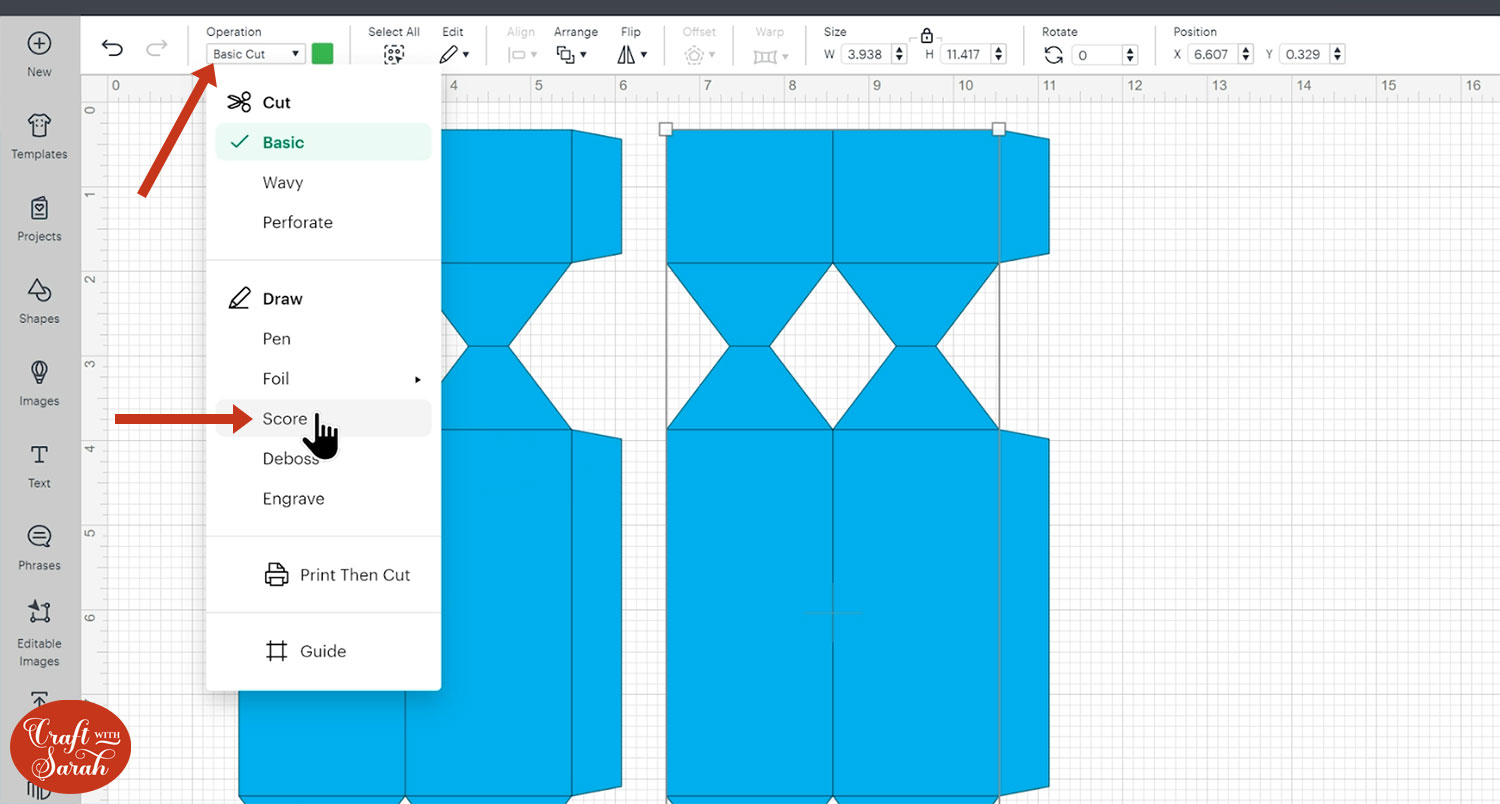Image resolution: width=1500 pixels, height=804 pixels.
Task: Click the Undo arrow icon
Action: (x=113, y=49)
